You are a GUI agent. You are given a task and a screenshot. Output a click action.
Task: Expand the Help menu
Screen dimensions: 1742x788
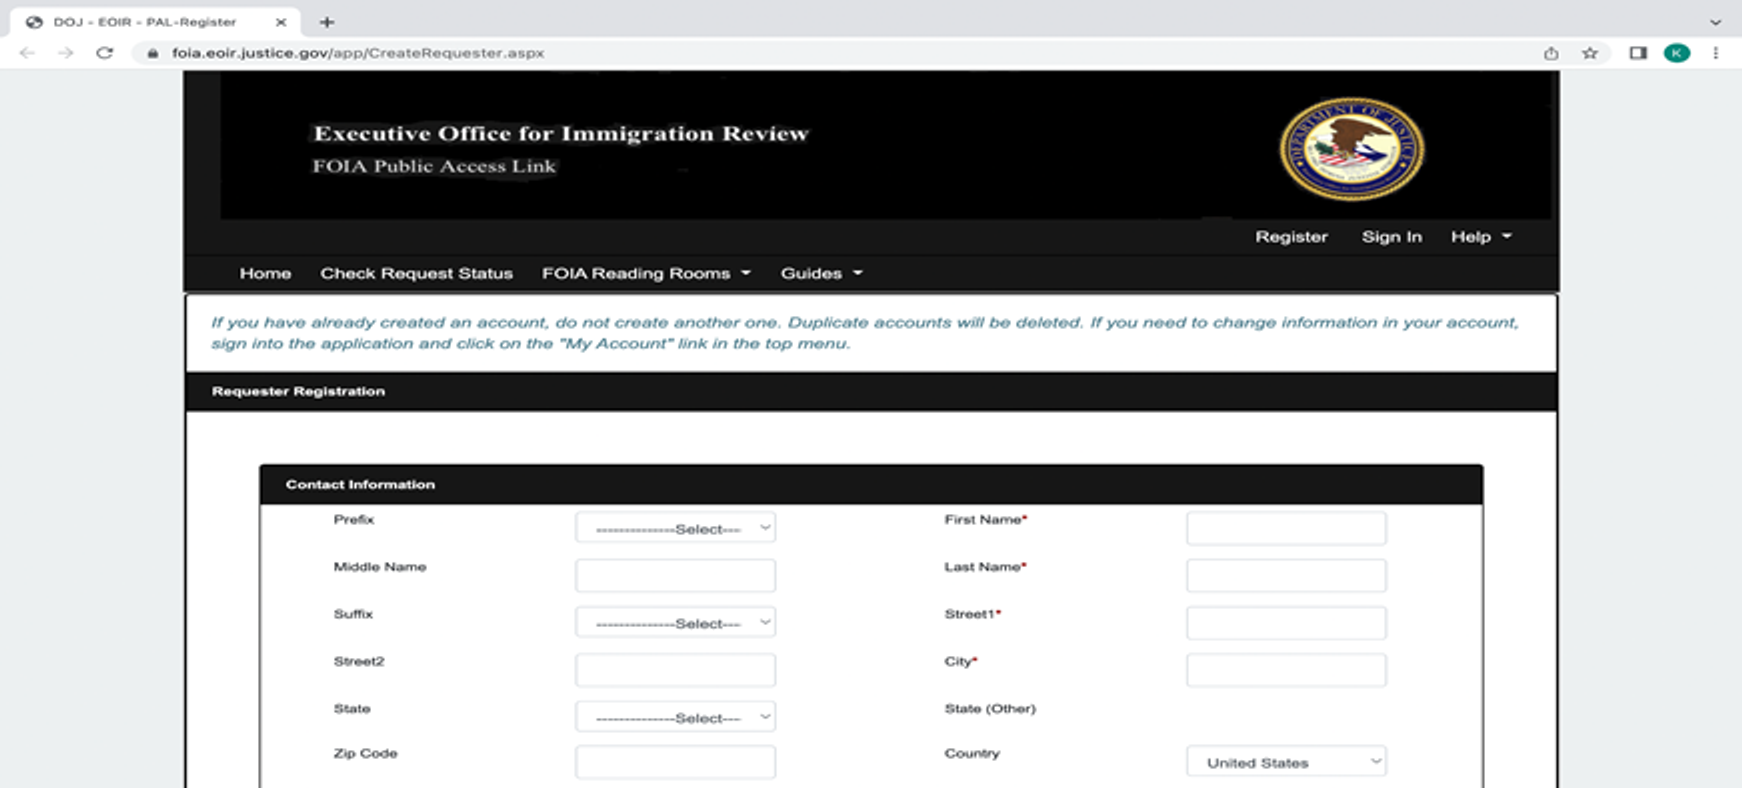tap(1481, 237)
